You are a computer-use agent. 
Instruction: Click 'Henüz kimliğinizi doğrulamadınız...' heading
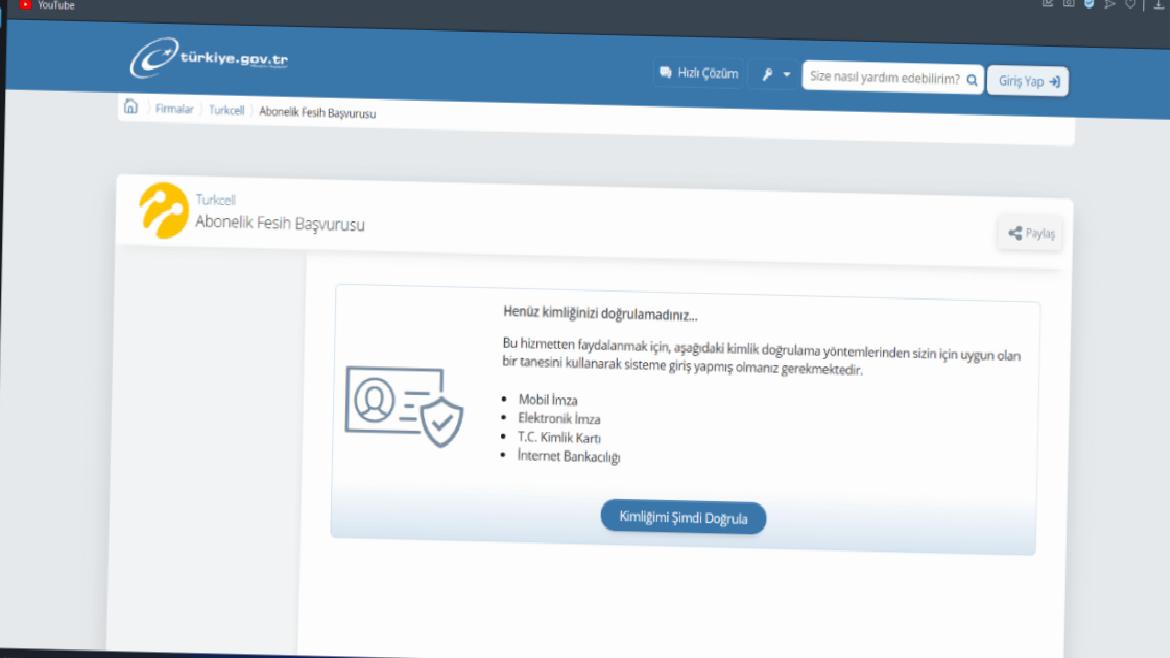[600, 313]
